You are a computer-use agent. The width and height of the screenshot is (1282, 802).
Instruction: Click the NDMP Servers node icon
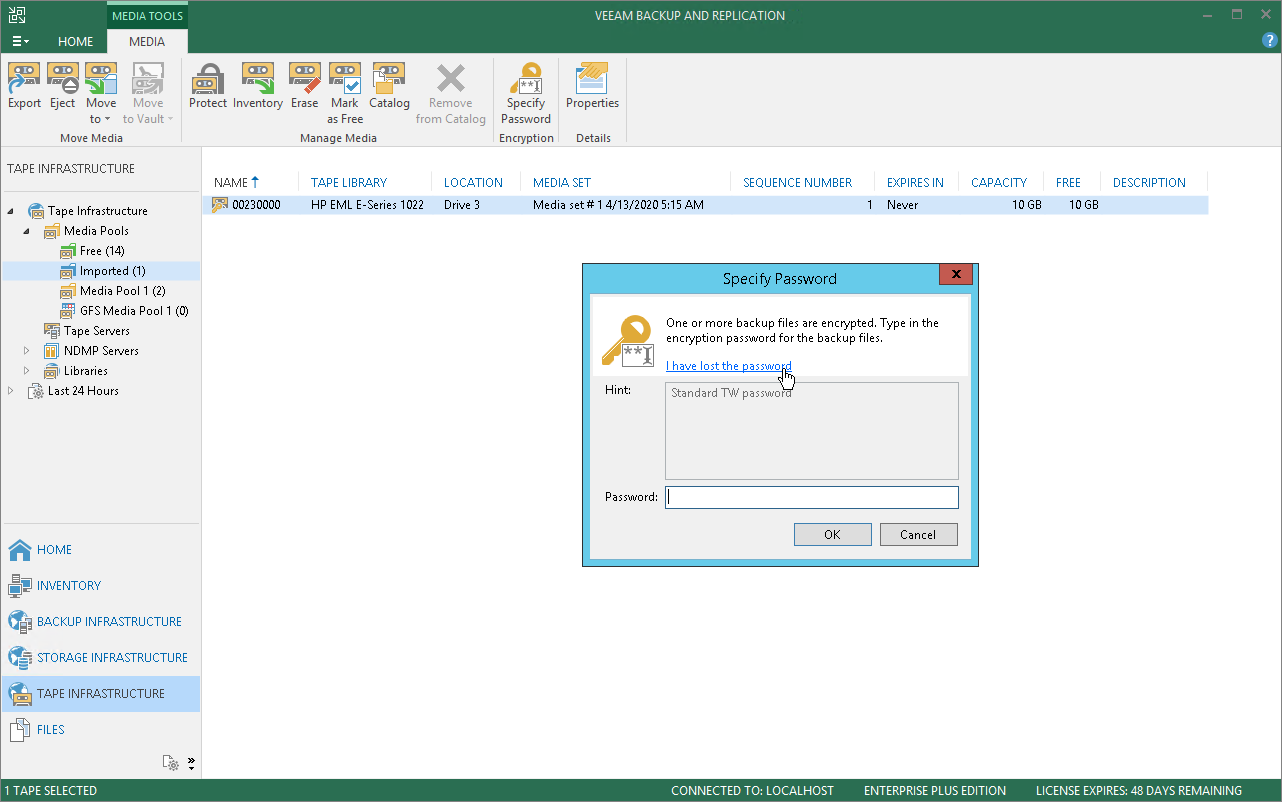[x=52, y=351]
